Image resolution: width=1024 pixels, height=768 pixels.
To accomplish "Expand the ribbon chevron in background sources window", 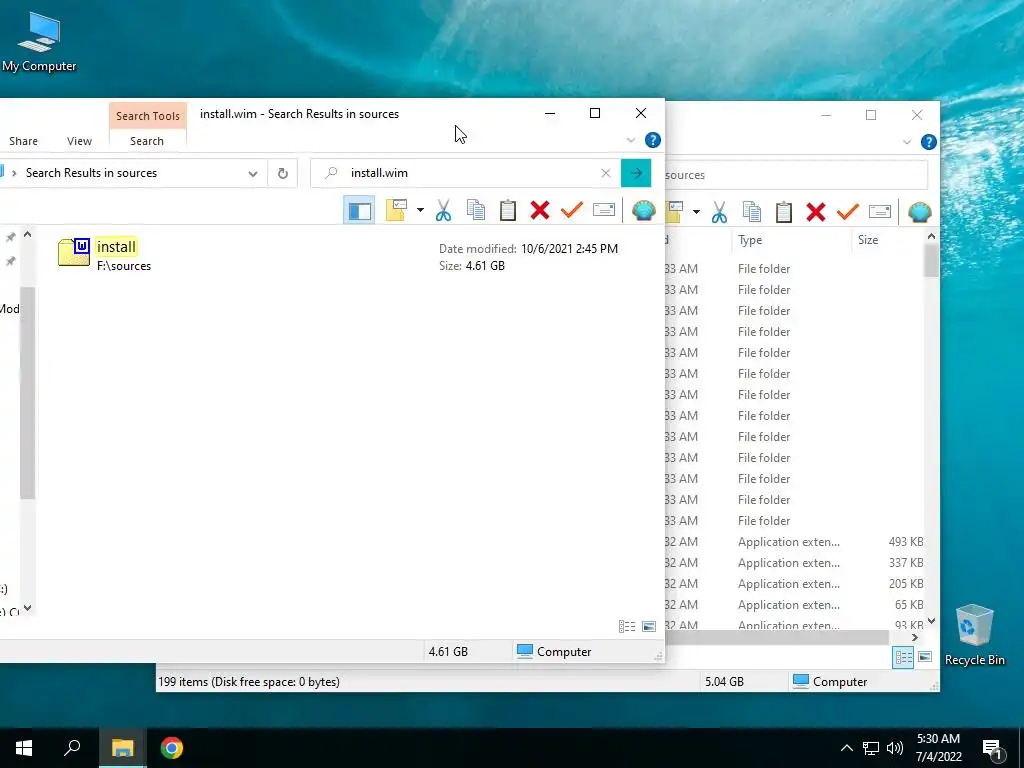I will [x=906, y=142].
